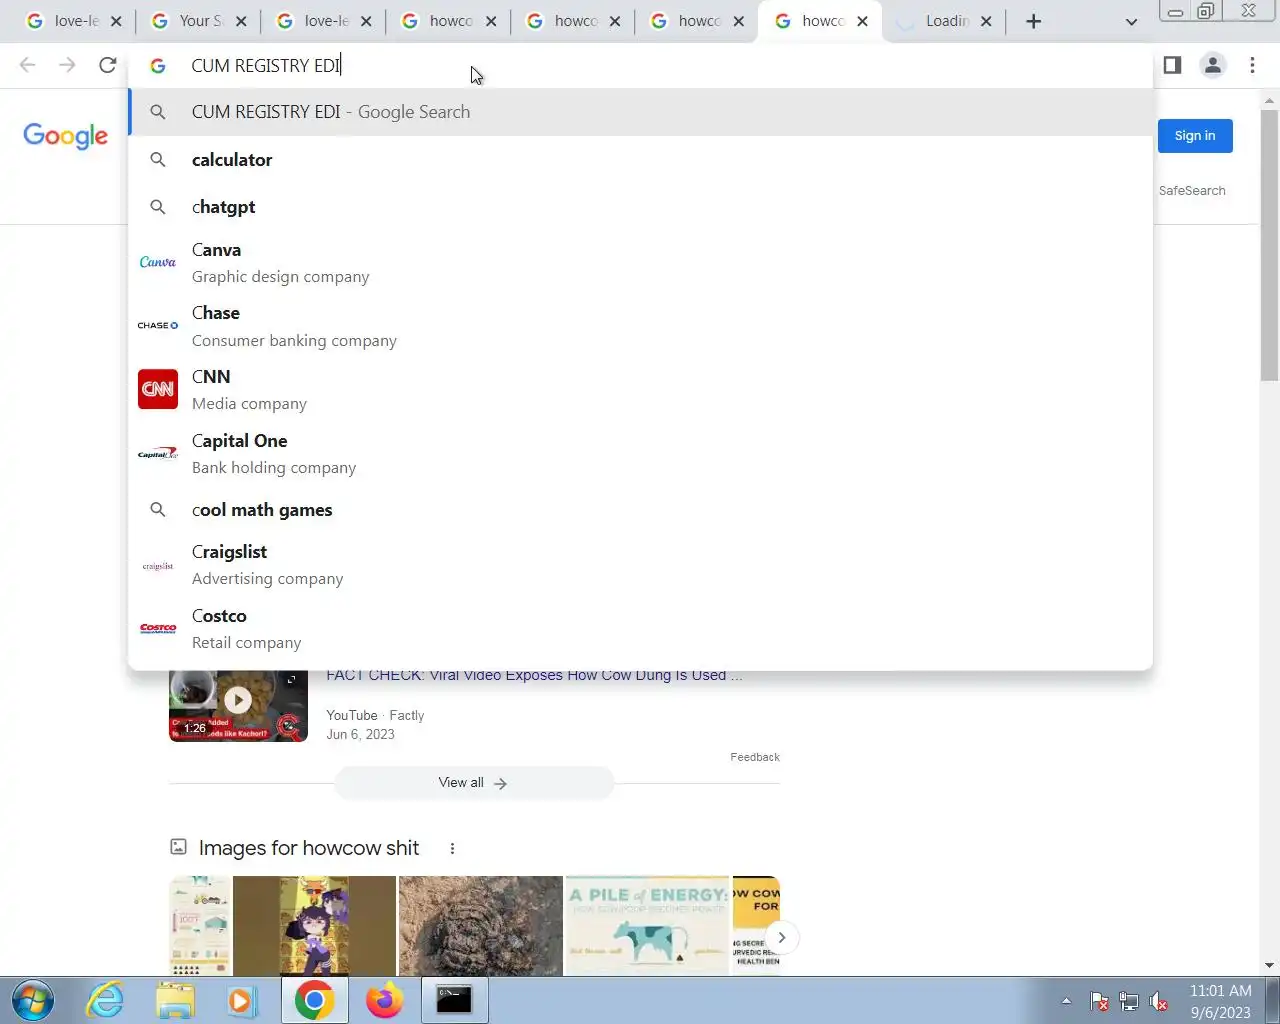The width and height of the screenshot is (1280, 1024).
Task: Show hidden system tray icons
Action: [x=1066, y=1001]
